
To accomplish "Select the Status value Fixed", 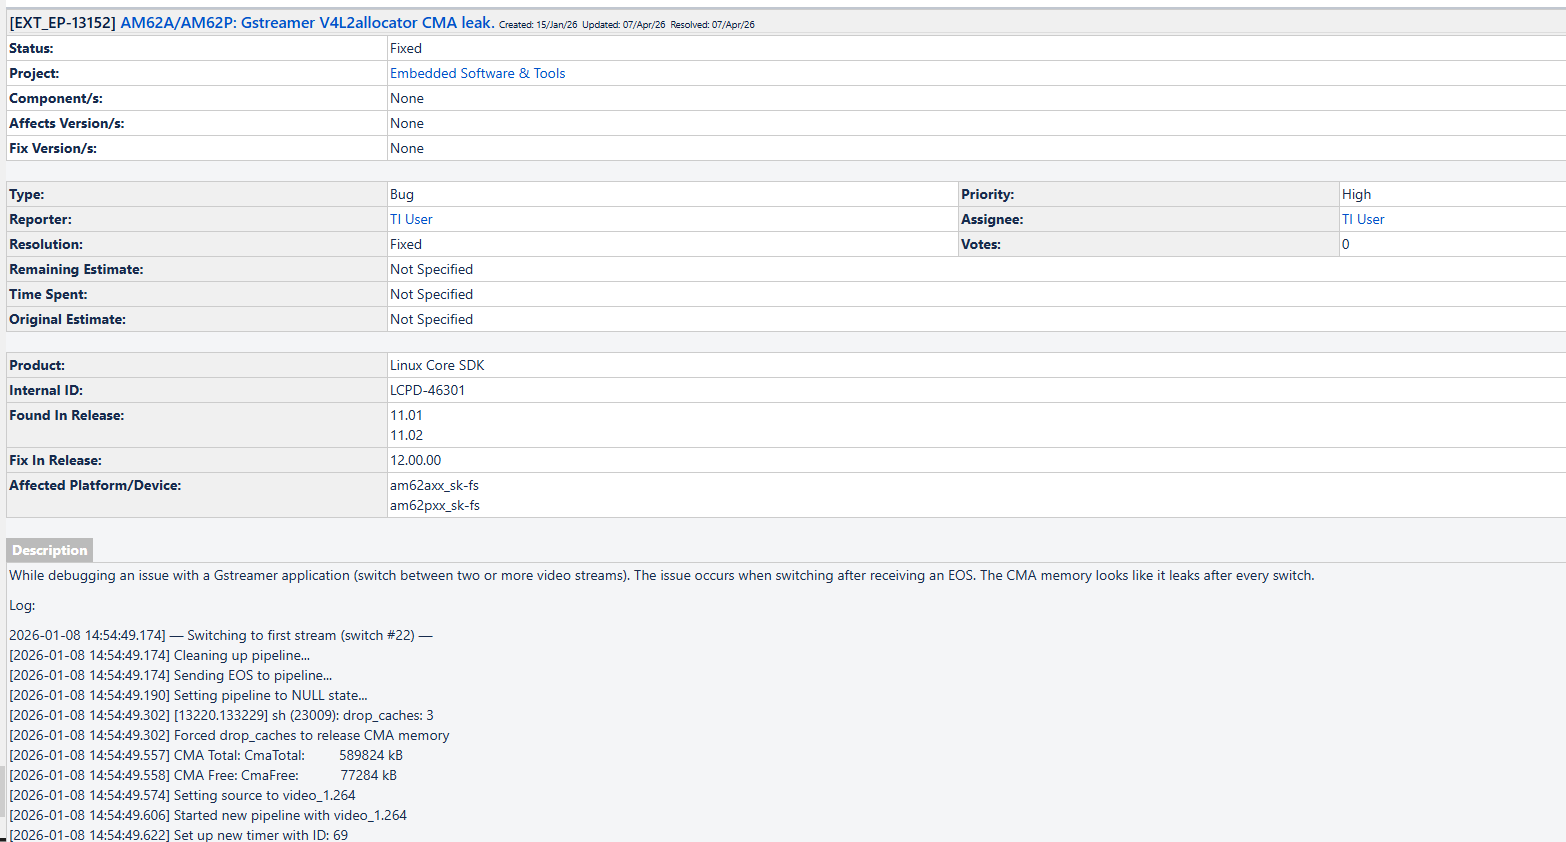I will click(406, 48).
